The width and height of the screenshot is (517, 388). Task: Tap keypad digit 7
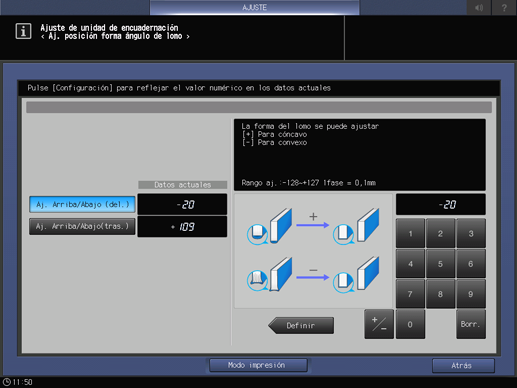point(410,294)
